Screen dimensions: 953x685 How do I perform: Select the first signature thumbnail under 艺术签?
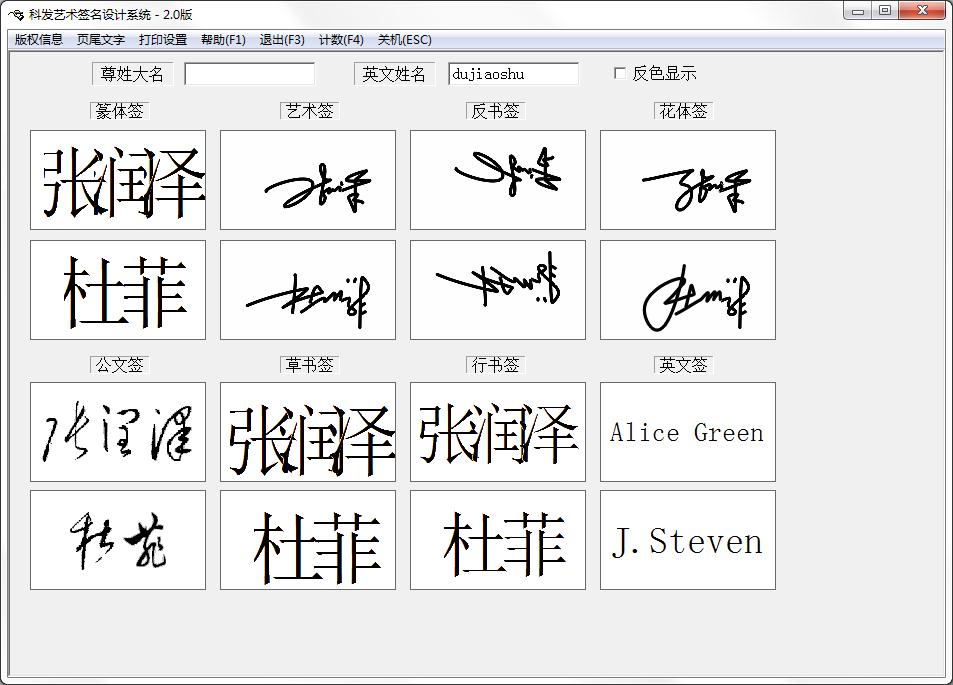[308, 180]
